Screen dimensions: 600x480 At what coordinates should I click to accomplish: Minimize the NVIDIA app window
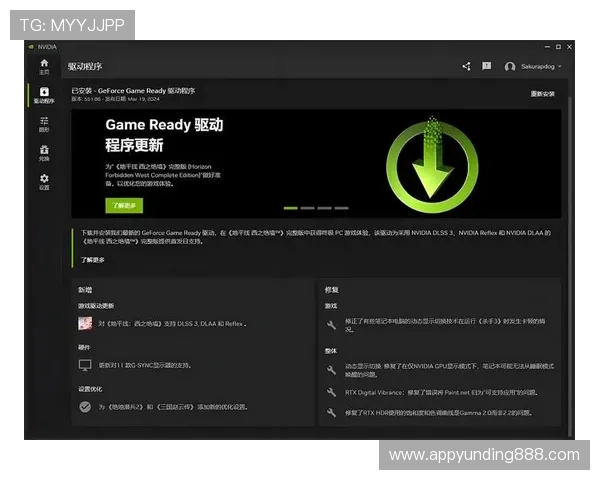tap(547, 47)
